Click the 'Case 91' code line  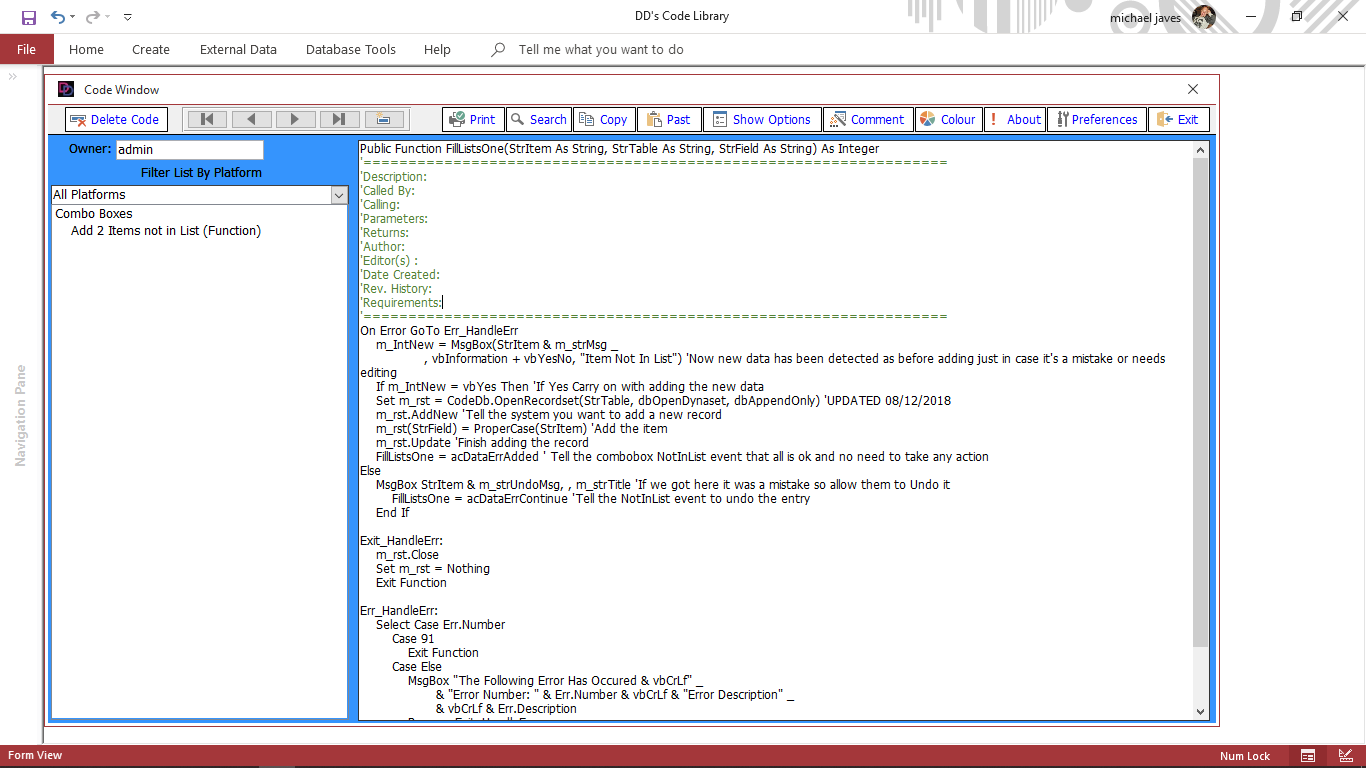[x=413, y=639]
